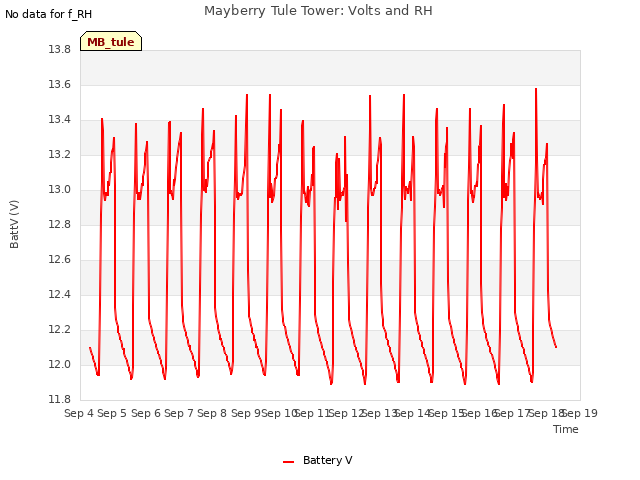Image resolution: width=640 pixels, height=480 pixels.
Task: Click the 11.8 y-axis tick label
Action: point(60,399)
